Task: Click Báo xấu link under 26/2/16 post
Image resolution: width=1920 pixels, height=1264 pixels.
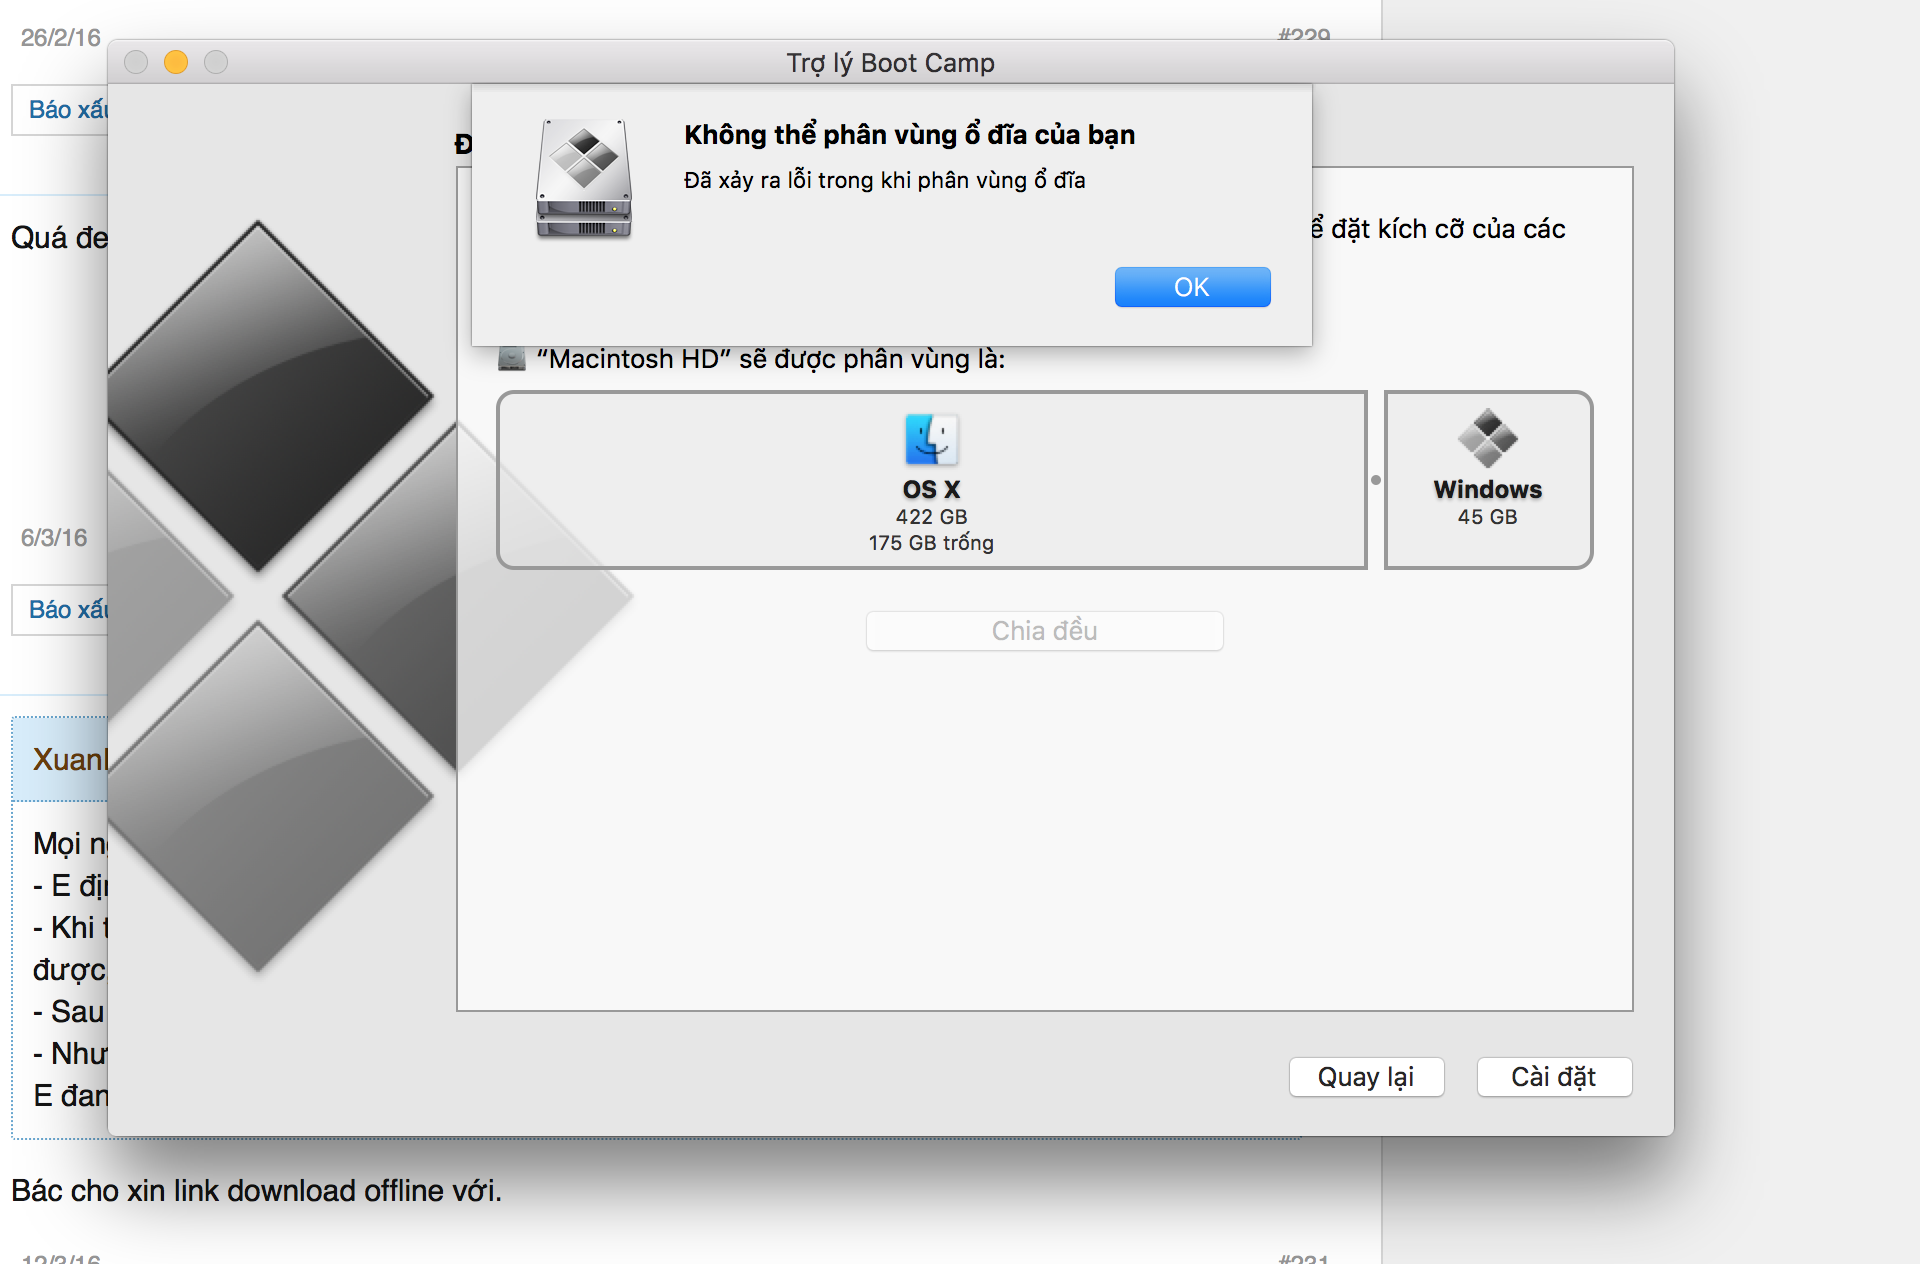Action: [67, 109]
